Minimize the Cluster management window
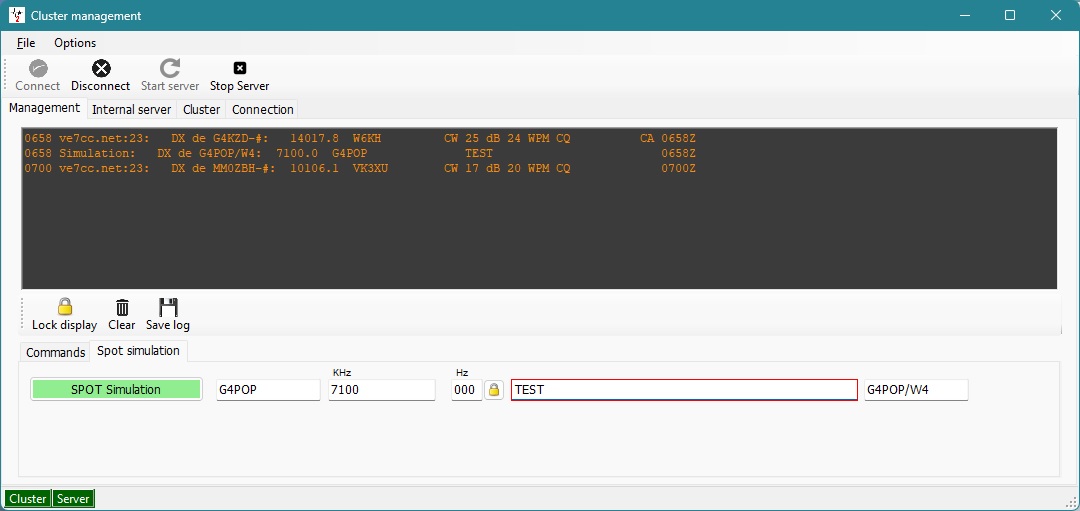 click(x=964, y=15)
